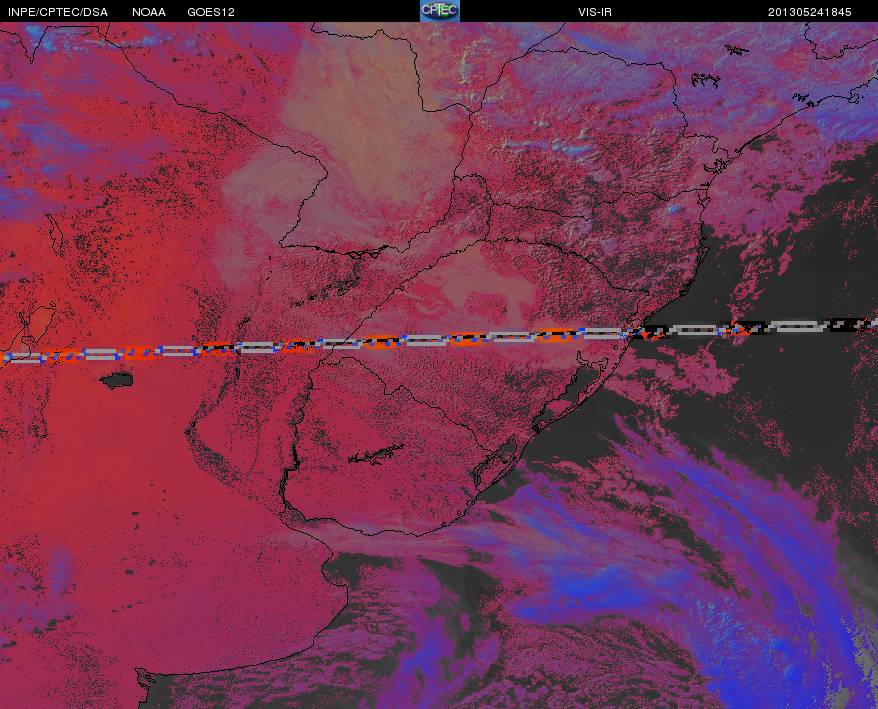The image size is (878, 709).
Task: Click the VIS-IR channel label
Action: [595, 12]
